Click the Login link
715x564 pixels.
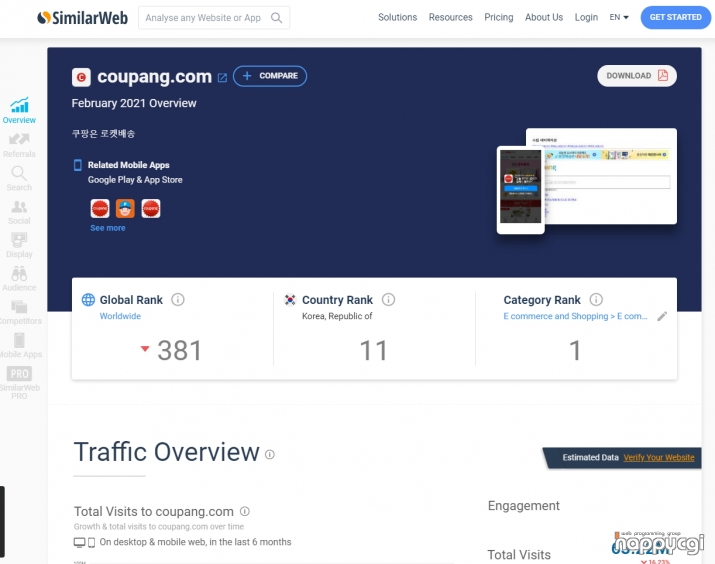click(x=586, y=17)
